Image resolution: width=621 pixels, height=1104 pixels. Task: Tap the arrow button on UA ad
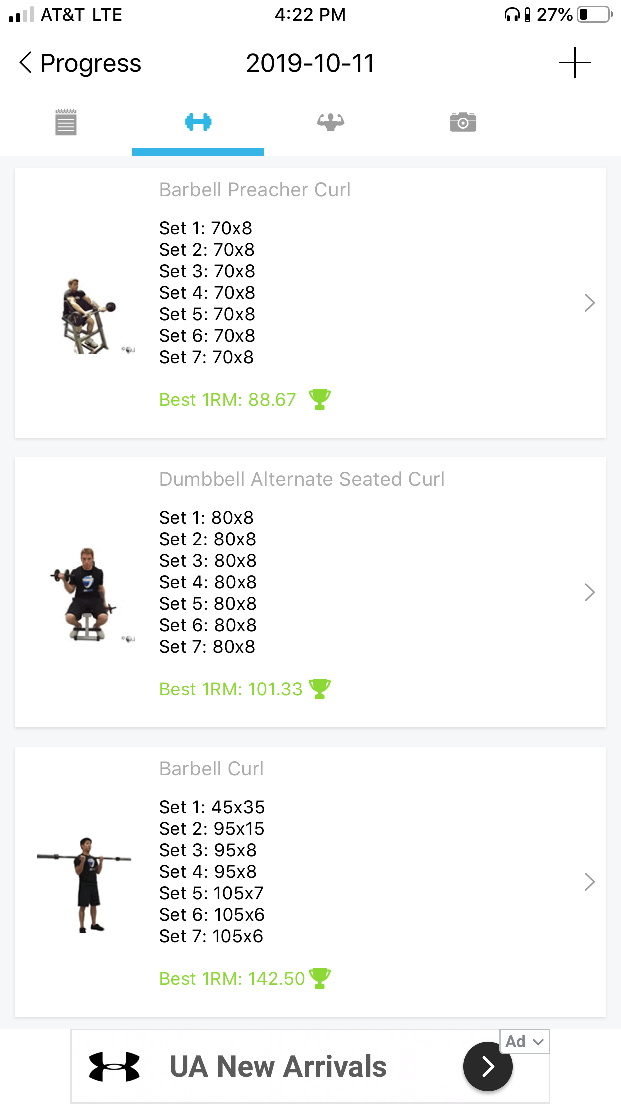(x=488, y=1067)
